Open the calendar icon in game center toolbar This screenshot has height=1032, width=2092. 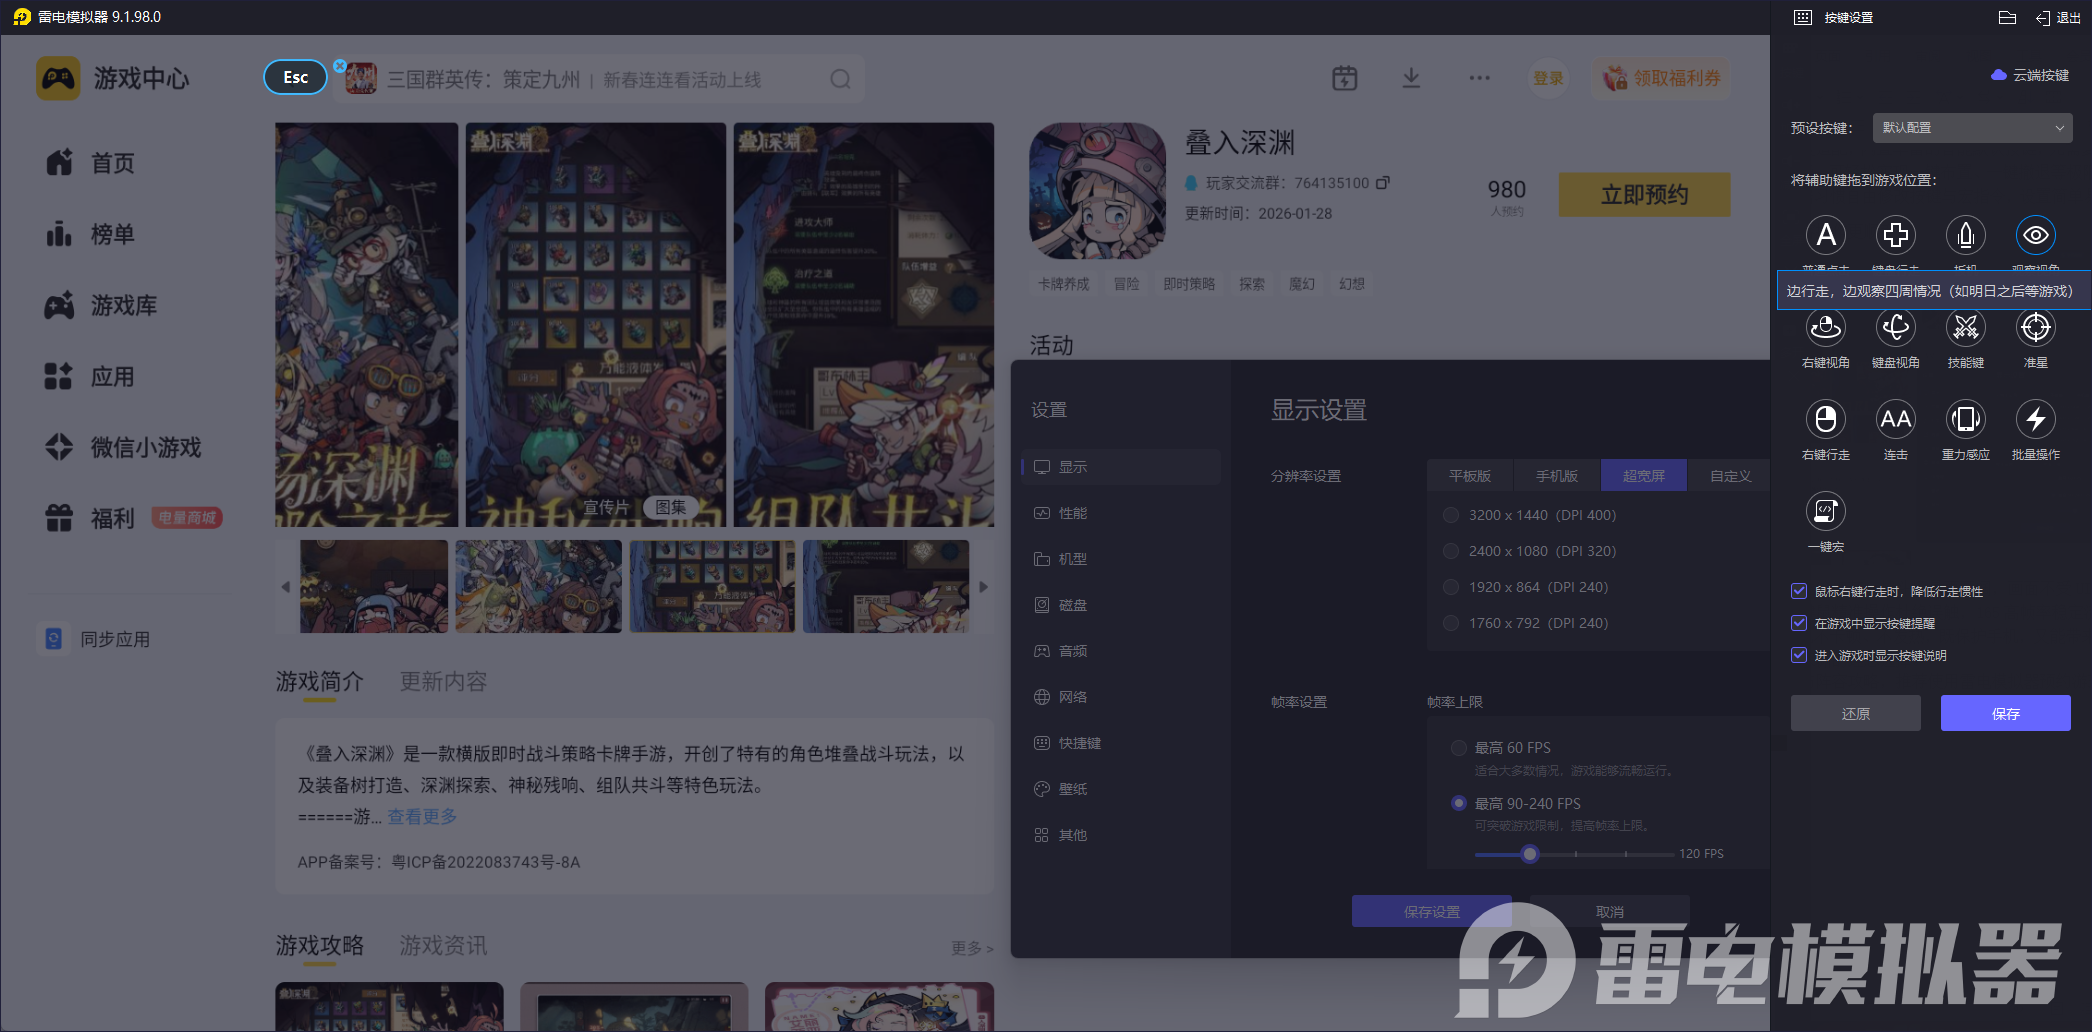[1345, 78]
